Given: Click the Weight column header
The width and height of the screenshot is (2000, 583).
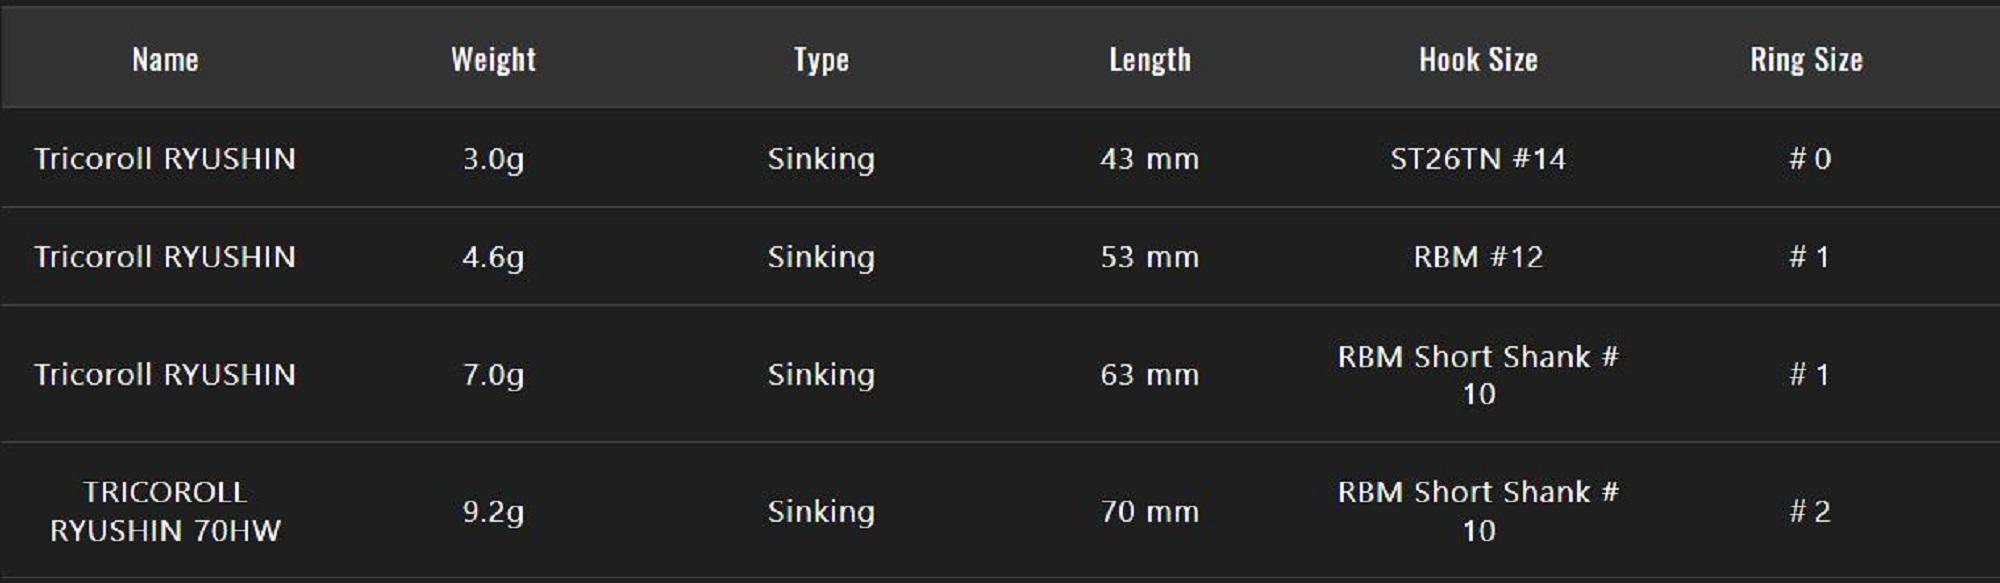Looking at the screenshot, I should point(493,60).
